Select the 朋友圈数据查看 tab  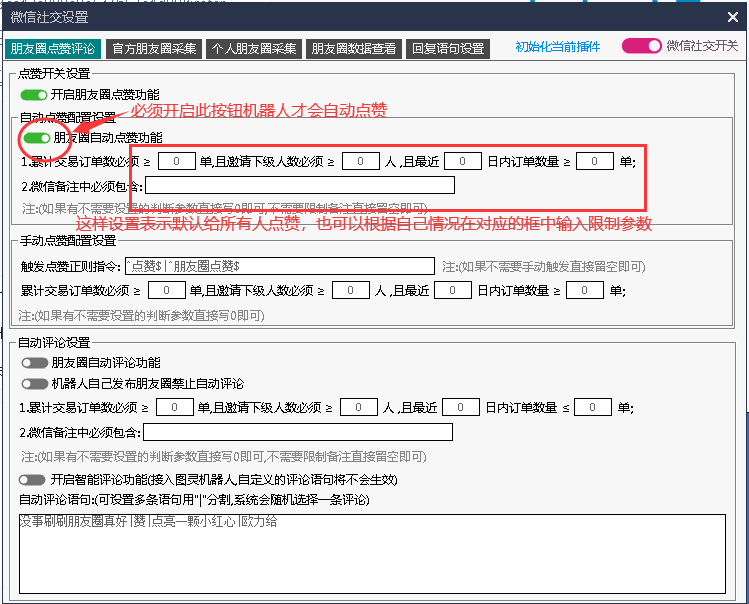[x=354, y=48]
